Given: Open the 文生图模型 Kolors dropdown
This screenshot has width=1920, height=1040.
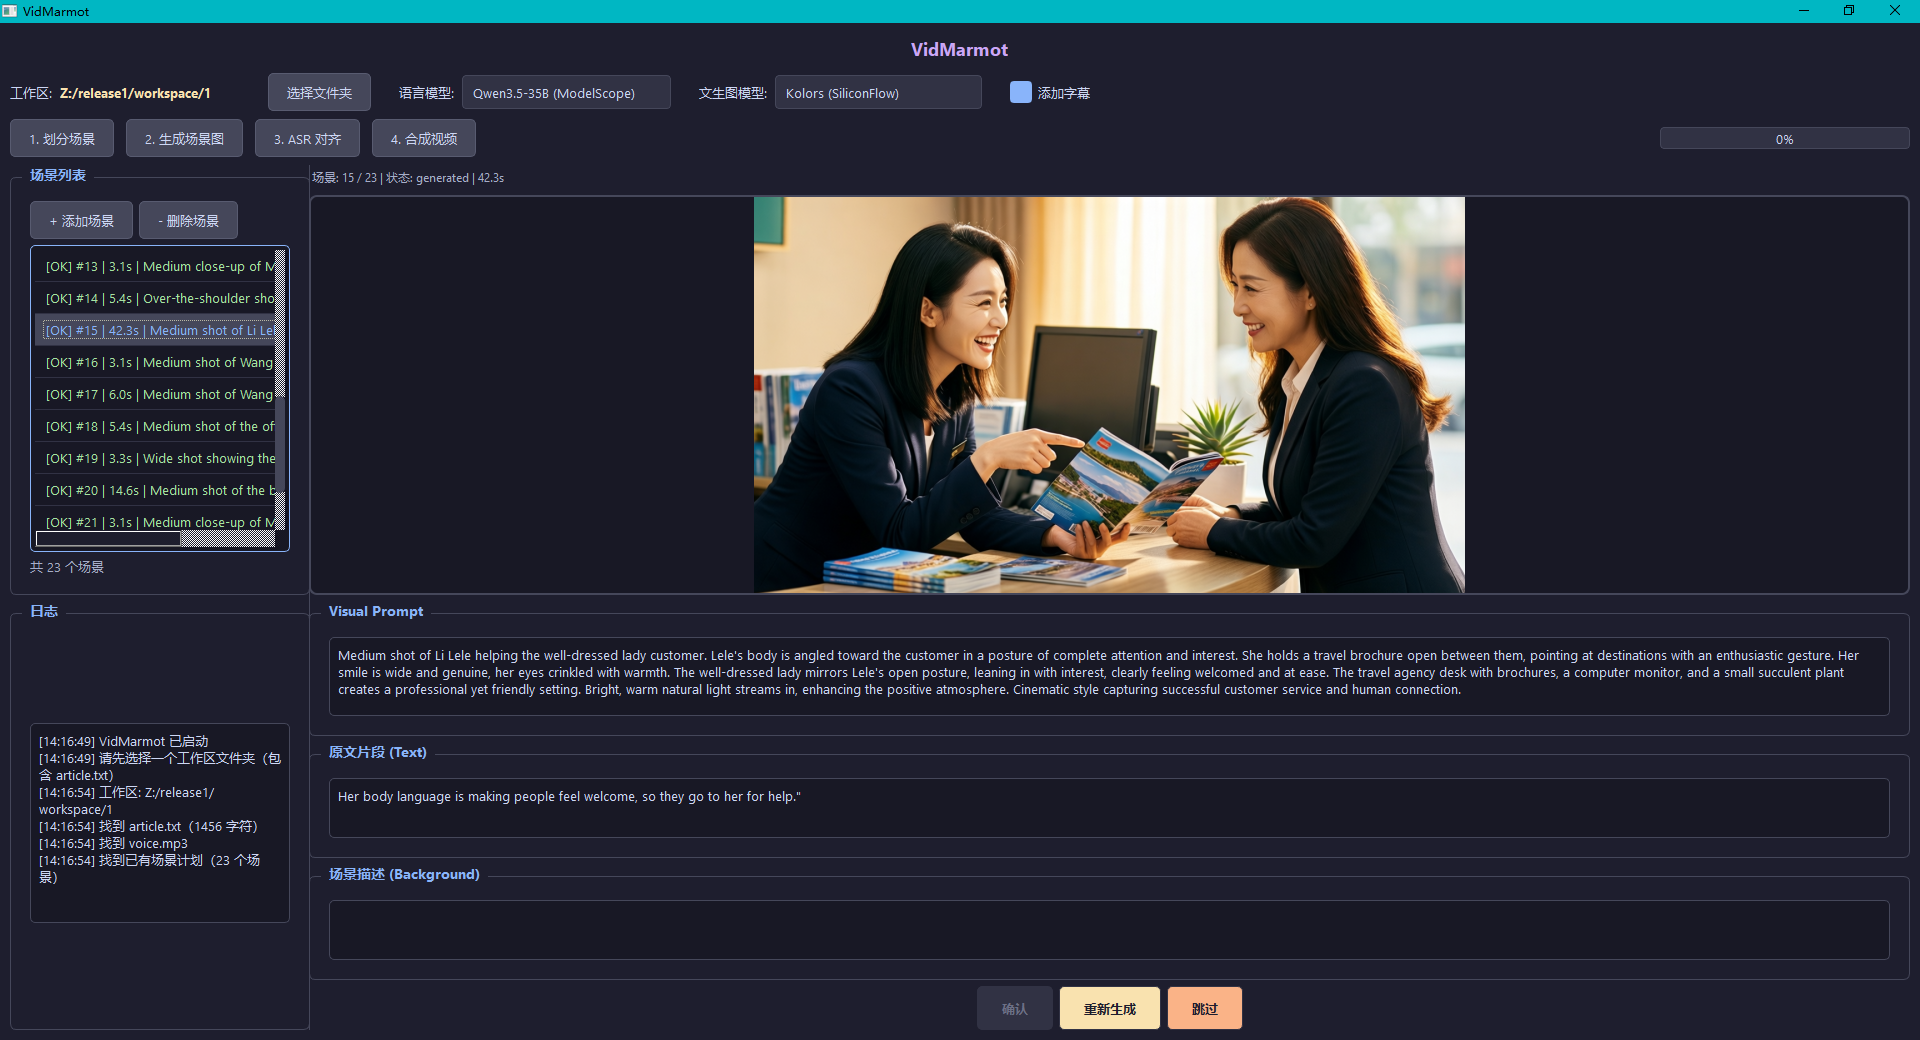Looking at the screenshot, I should pos(877,92).
